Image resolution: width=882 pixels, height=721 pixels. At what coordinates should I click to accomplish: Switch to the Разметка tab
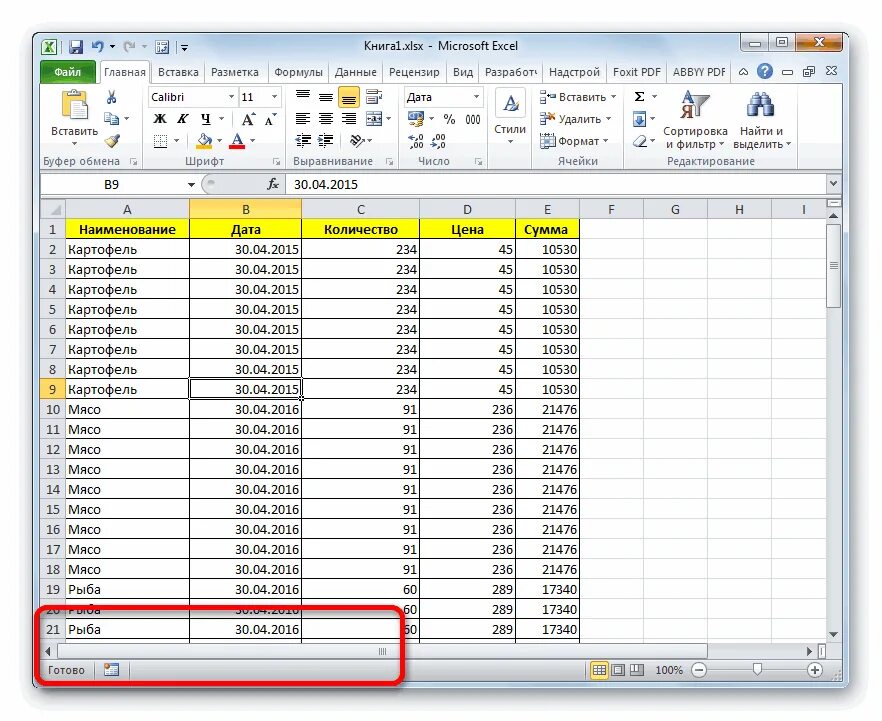click(235, 72)
